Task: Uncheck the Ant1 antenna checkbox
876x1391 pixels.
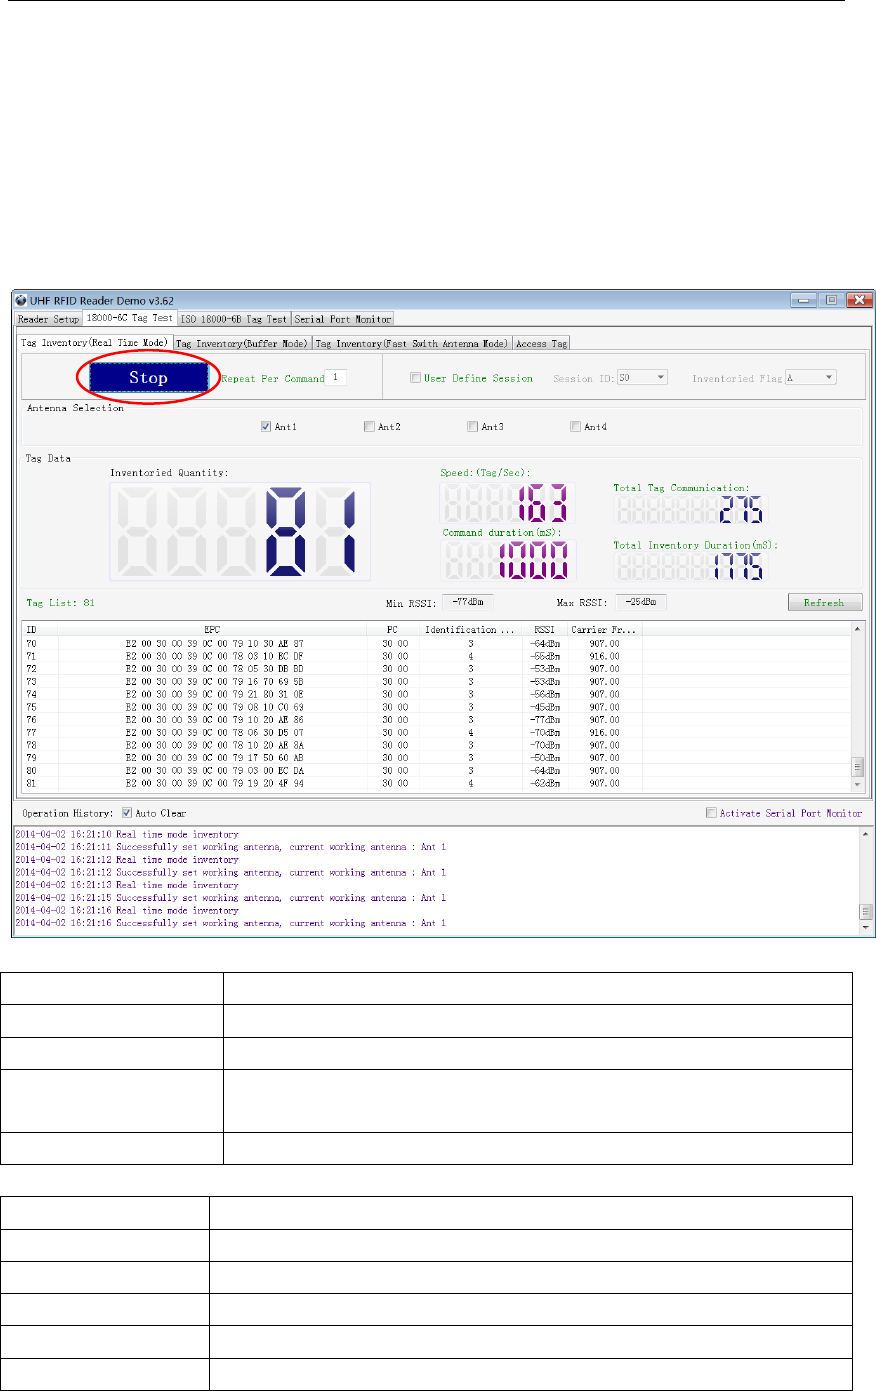Action: 266,427
